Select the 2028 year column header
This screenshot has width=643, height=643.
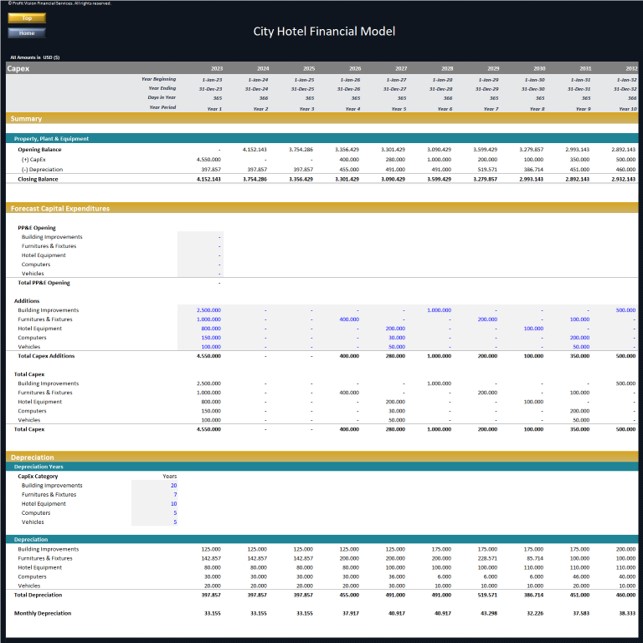tap(447, 68)
